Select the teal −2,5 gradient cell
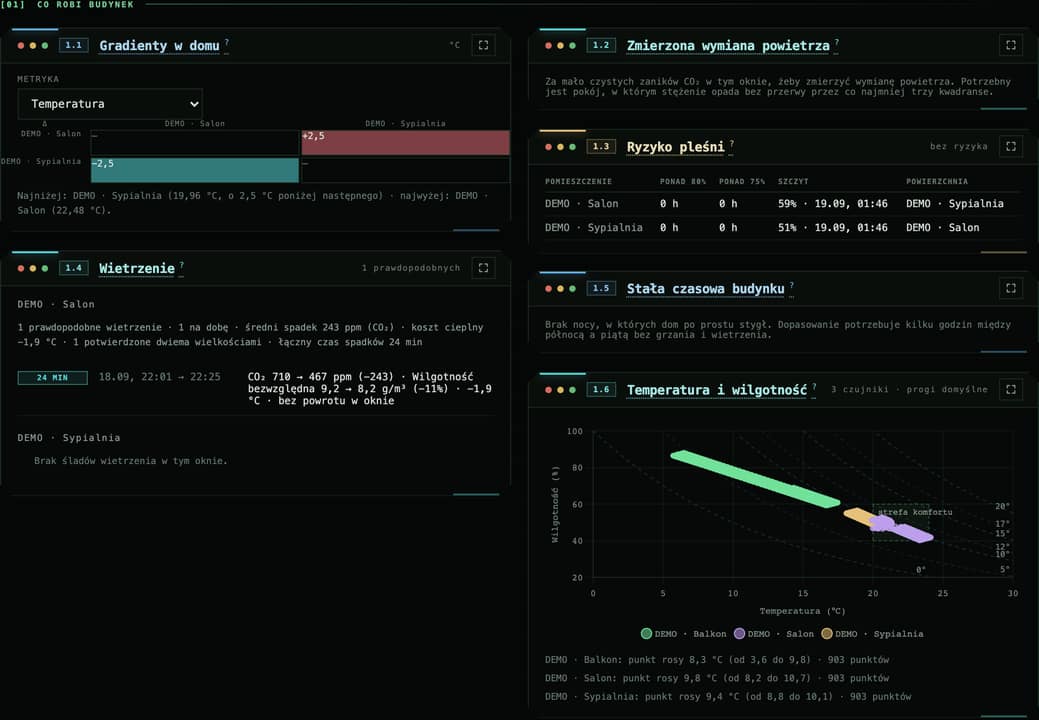 pyautogui.click(x=195, y=170)
